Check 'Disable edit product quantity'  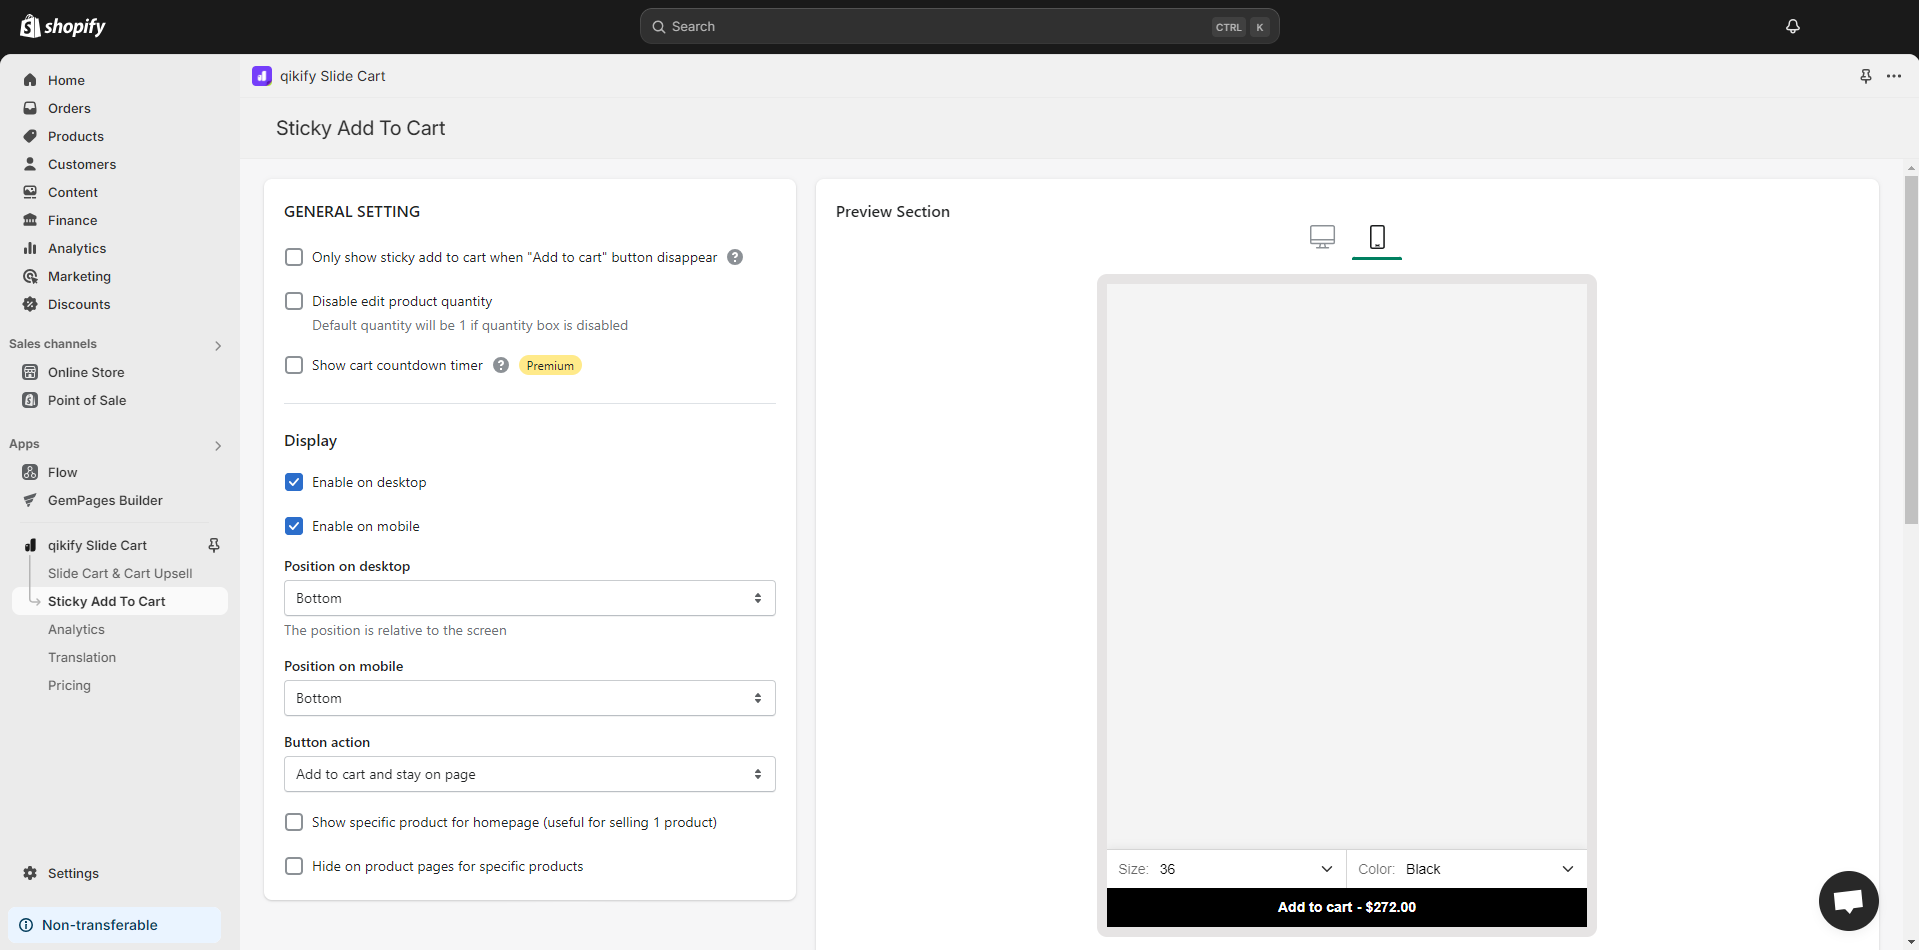(293, 300)
